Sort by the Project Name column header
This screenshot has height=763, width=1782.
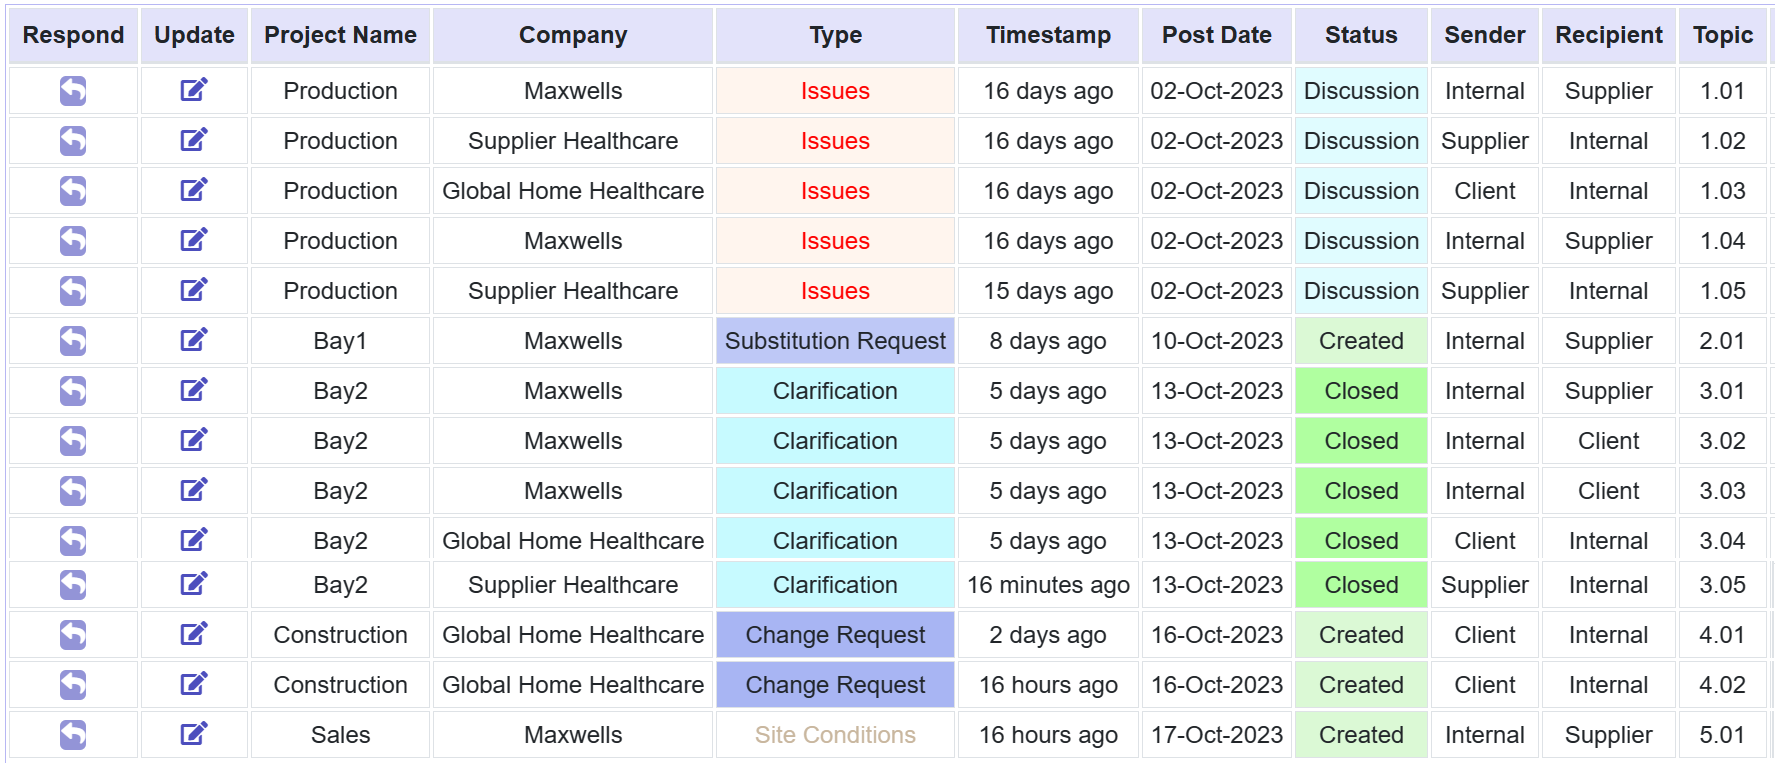[340, 35]
